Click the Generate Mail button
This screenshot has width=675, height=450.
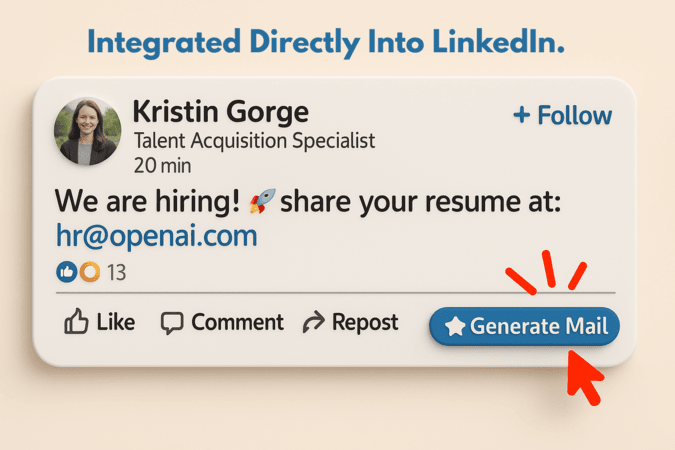coord(524,326)
